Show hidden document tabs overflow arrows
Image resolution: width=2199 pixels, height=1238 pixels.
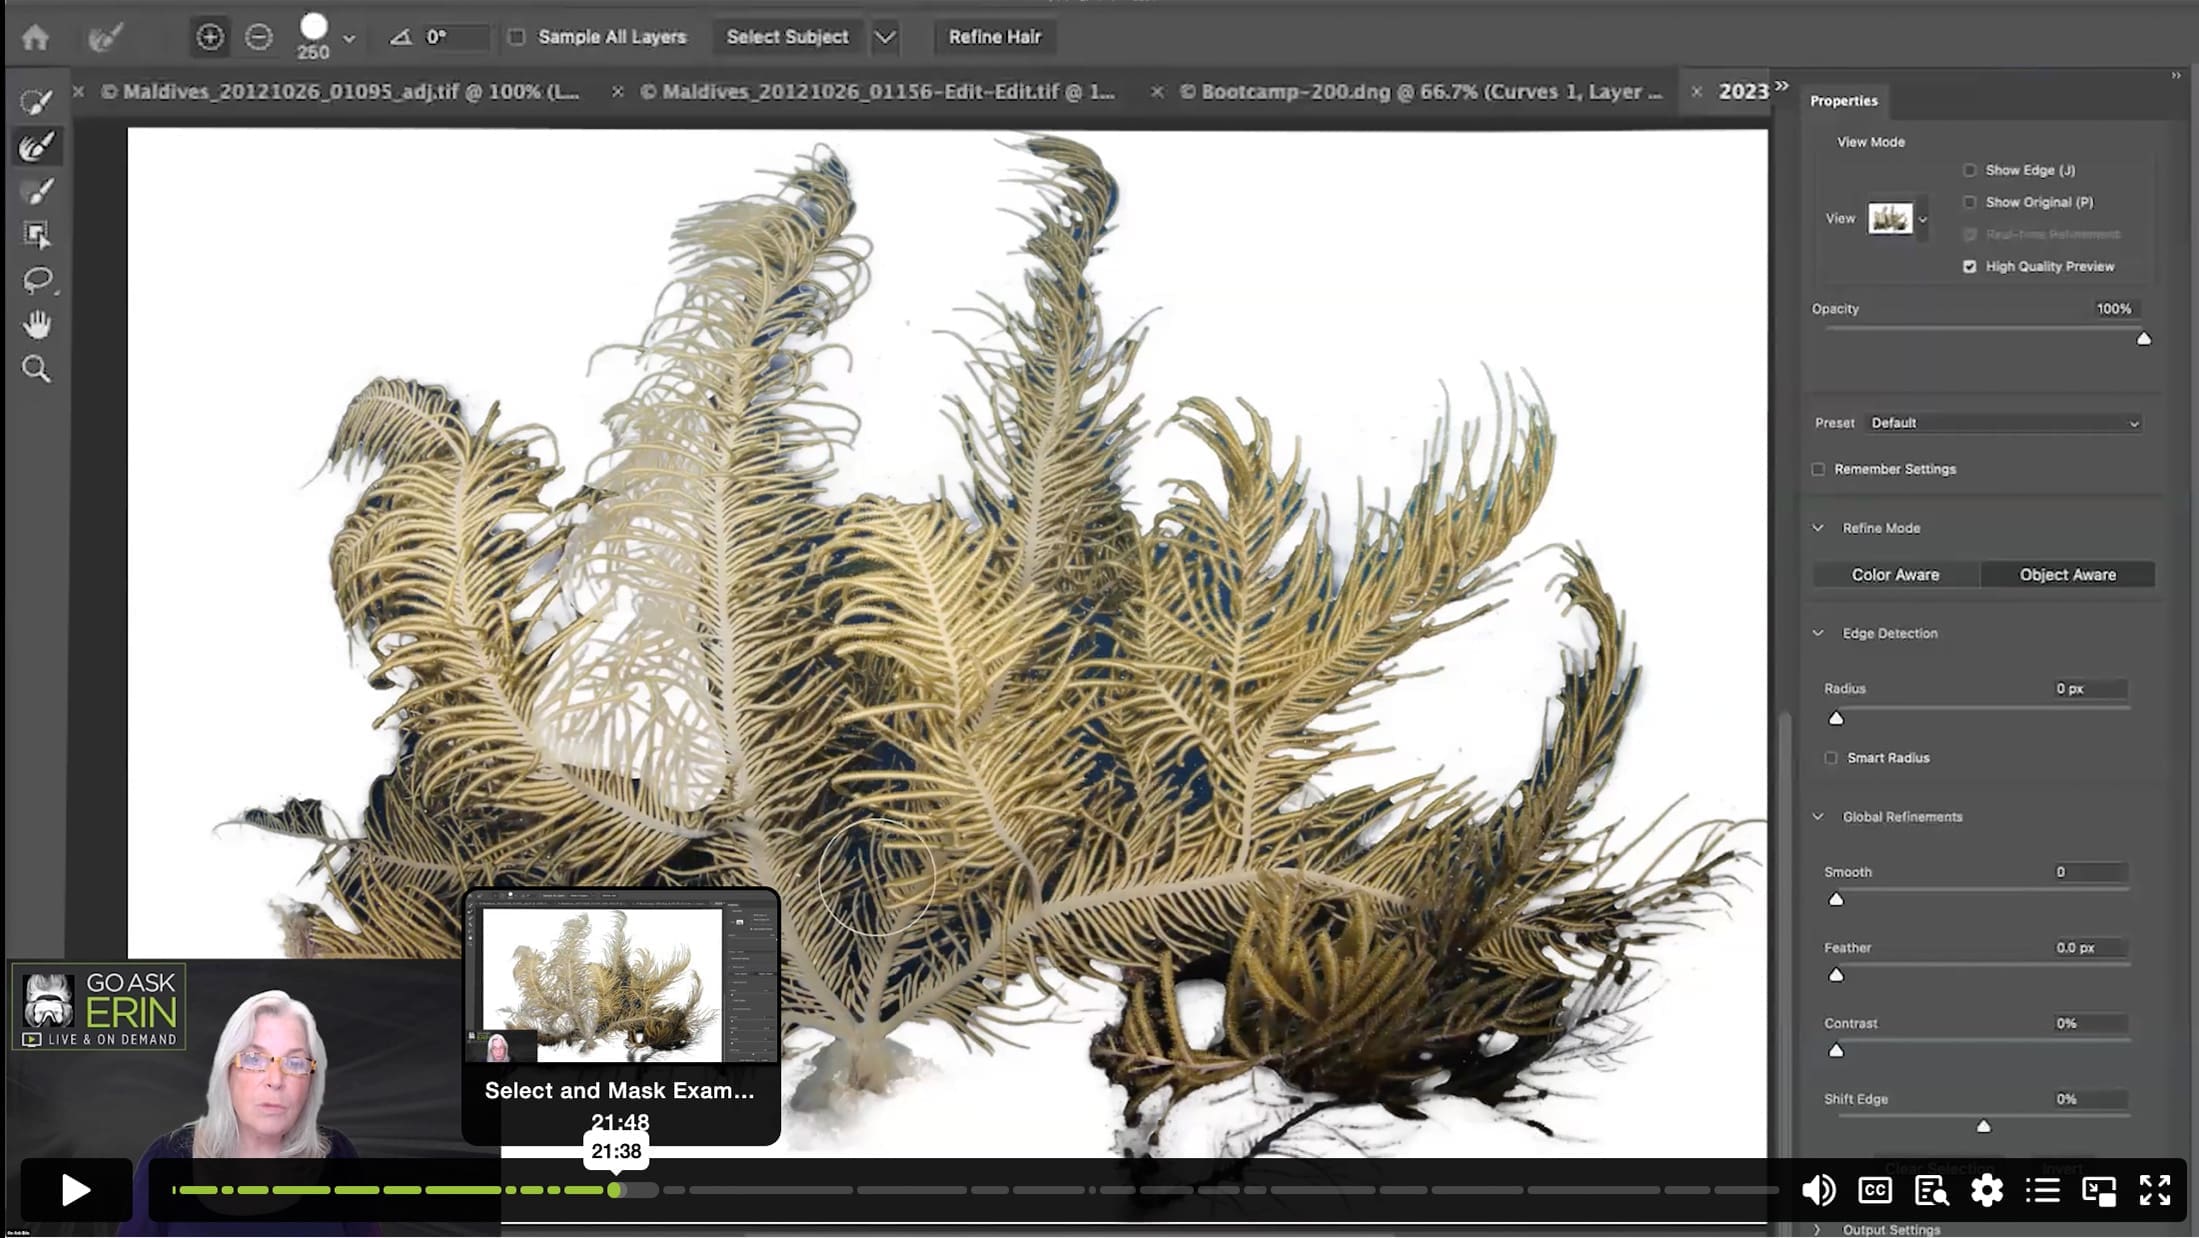(1781, 87)
